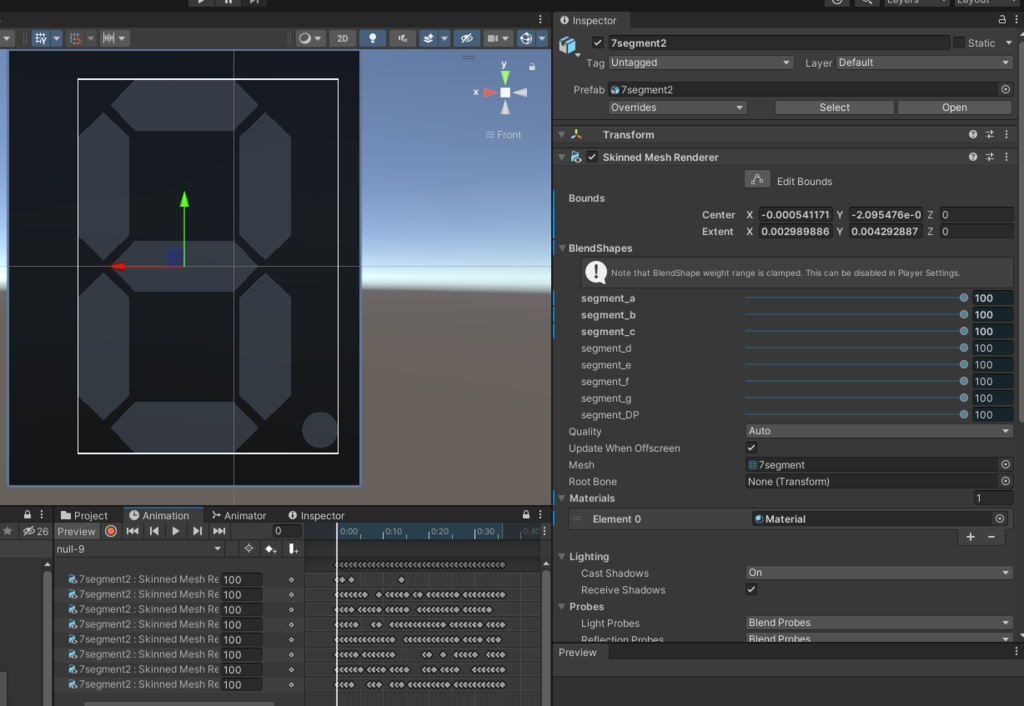Switch to the lower Inspector tab
Image resolution: width=1024 pixels, height=706 pixels.
[x=316, y=515]
